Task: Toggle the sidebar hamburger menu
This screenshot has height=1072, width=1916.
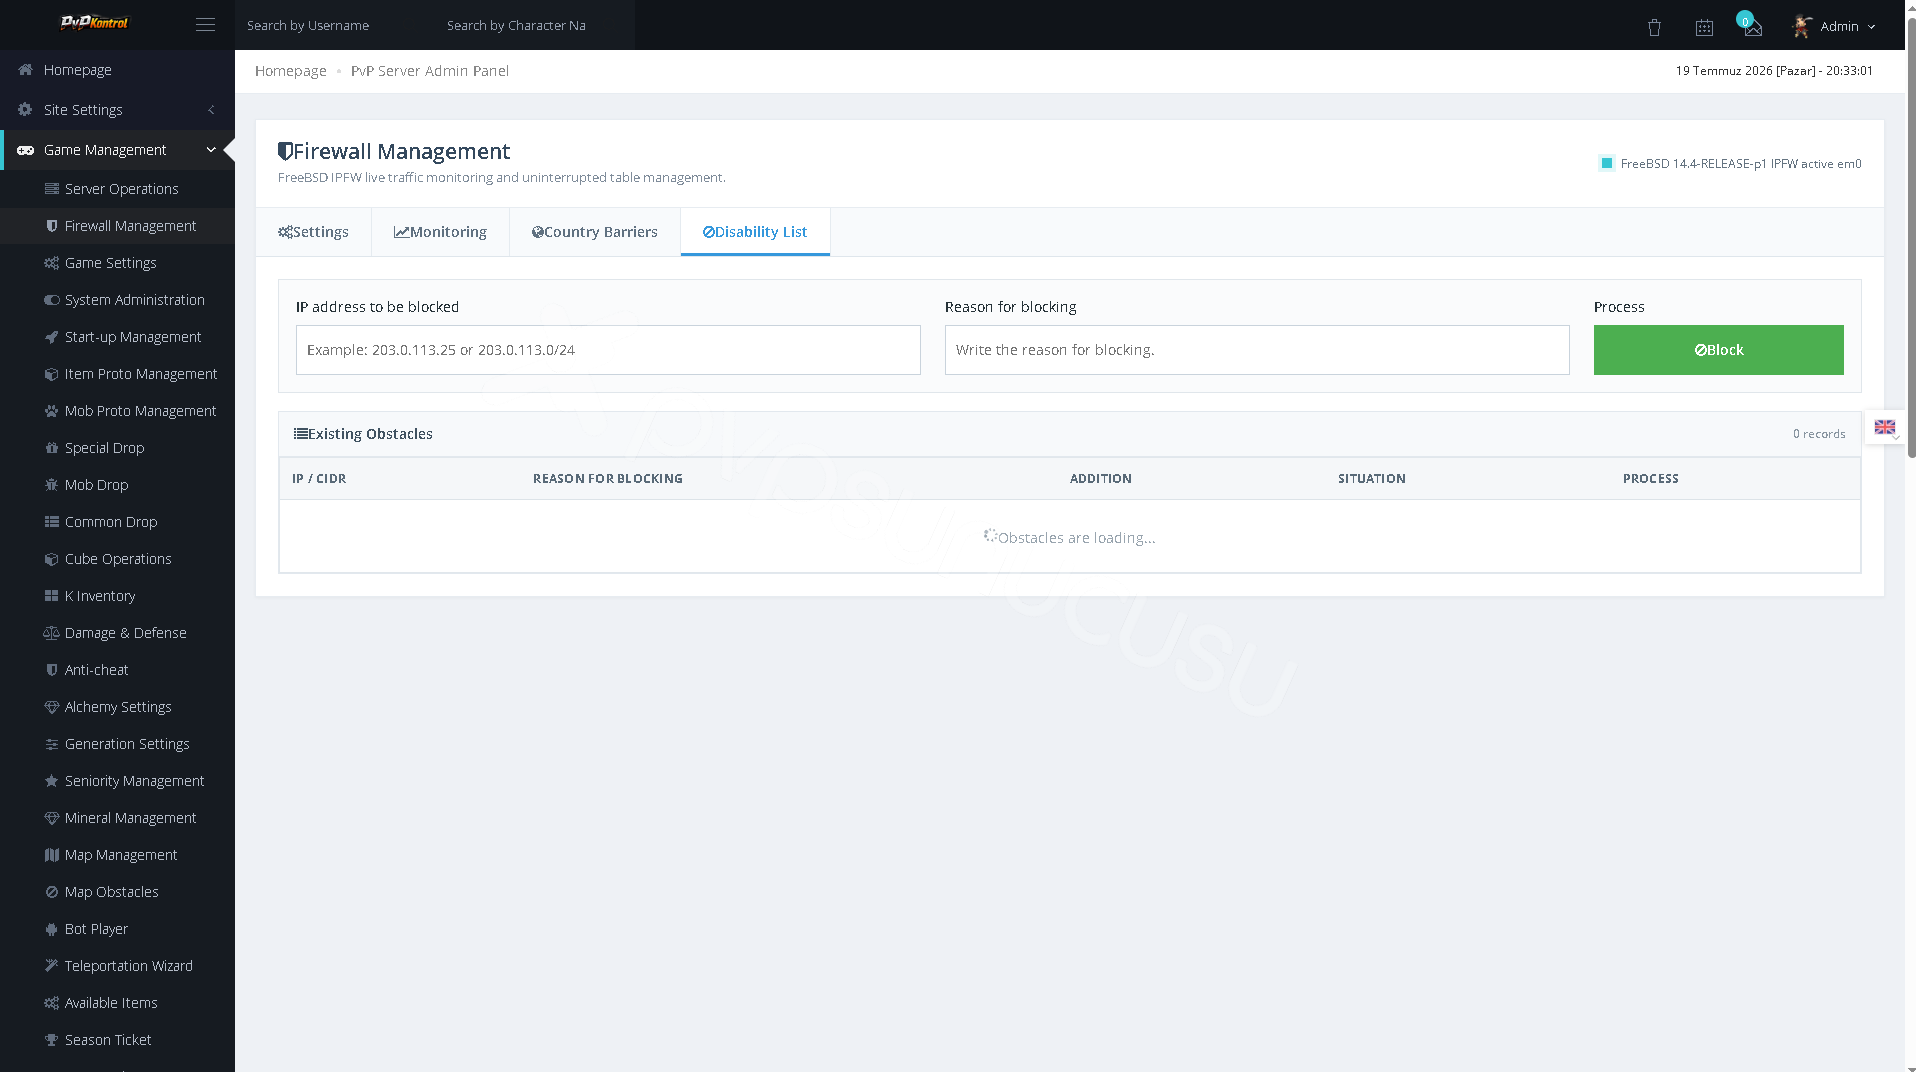Action: tap(205, 25)
